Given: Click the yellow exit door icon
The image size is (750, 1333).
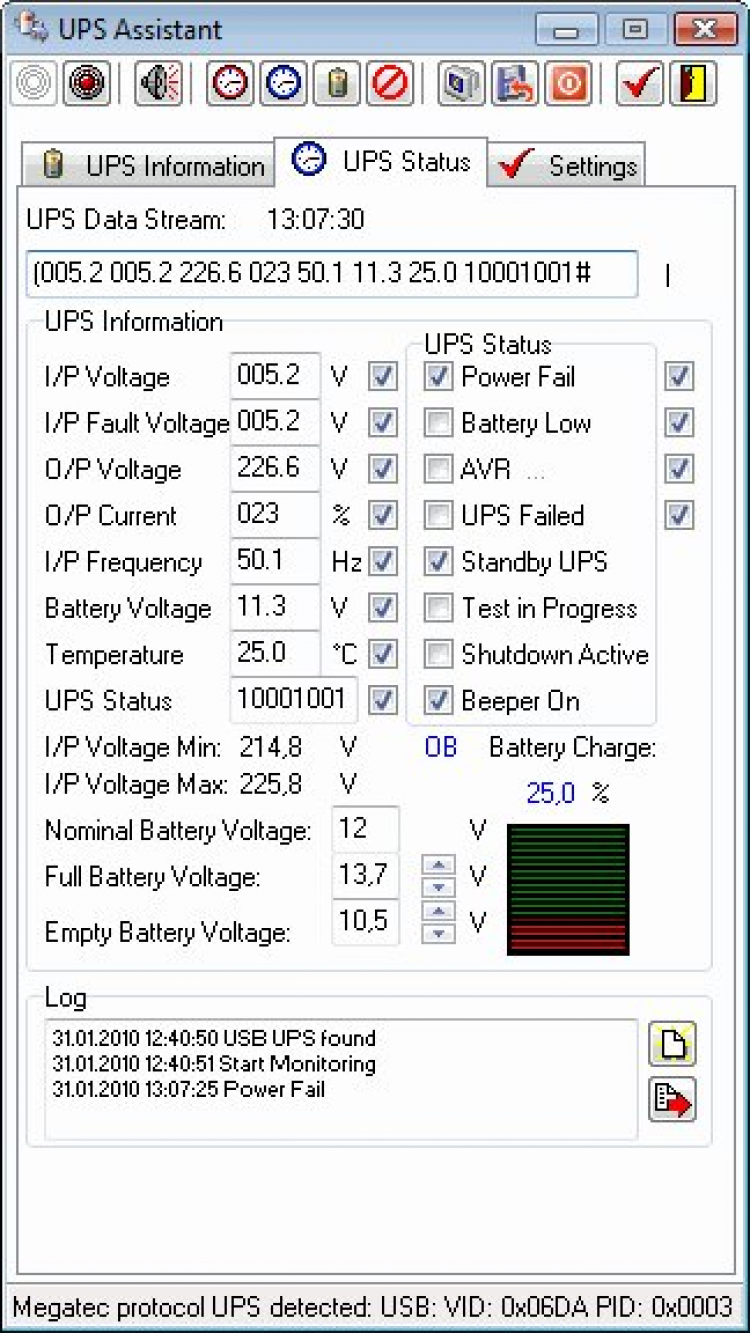Looking at the screenshot, I should (x=693, y=84).
